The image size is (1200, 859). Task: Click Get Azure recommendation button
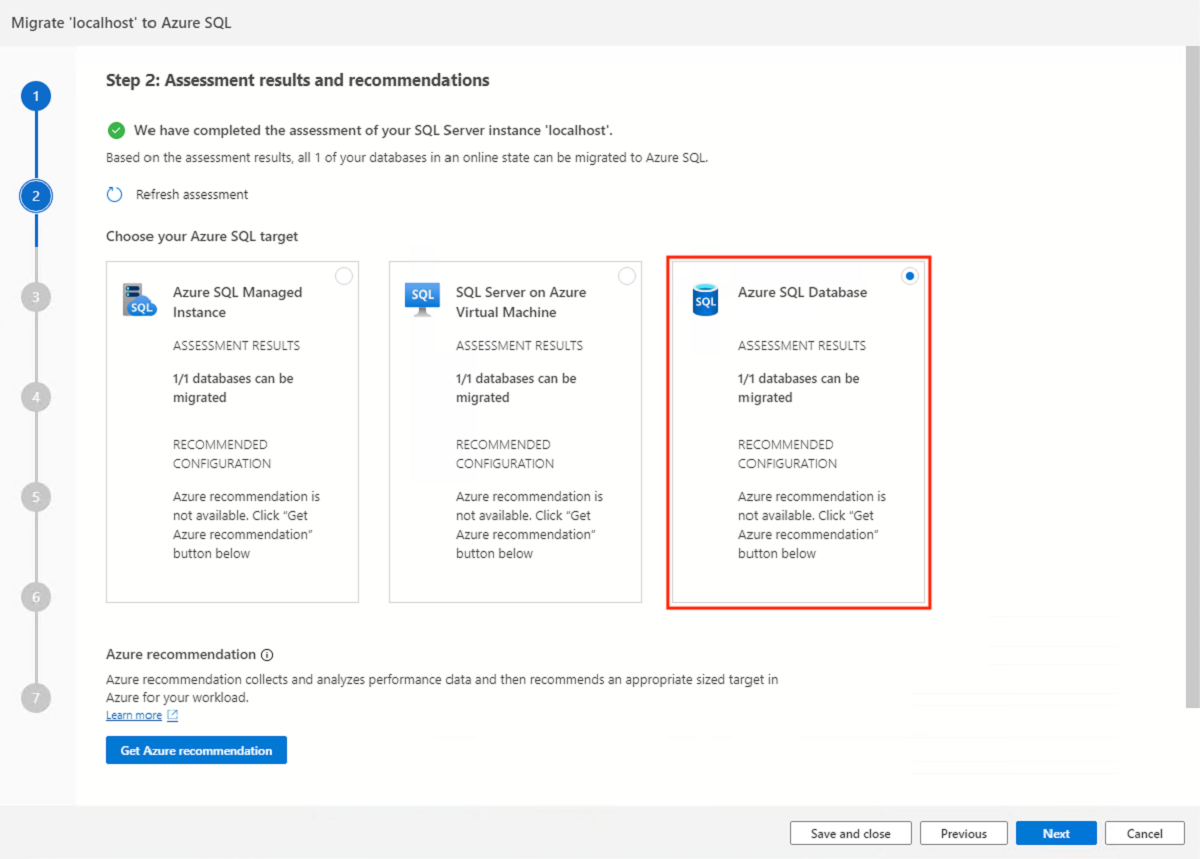point(196,750)
